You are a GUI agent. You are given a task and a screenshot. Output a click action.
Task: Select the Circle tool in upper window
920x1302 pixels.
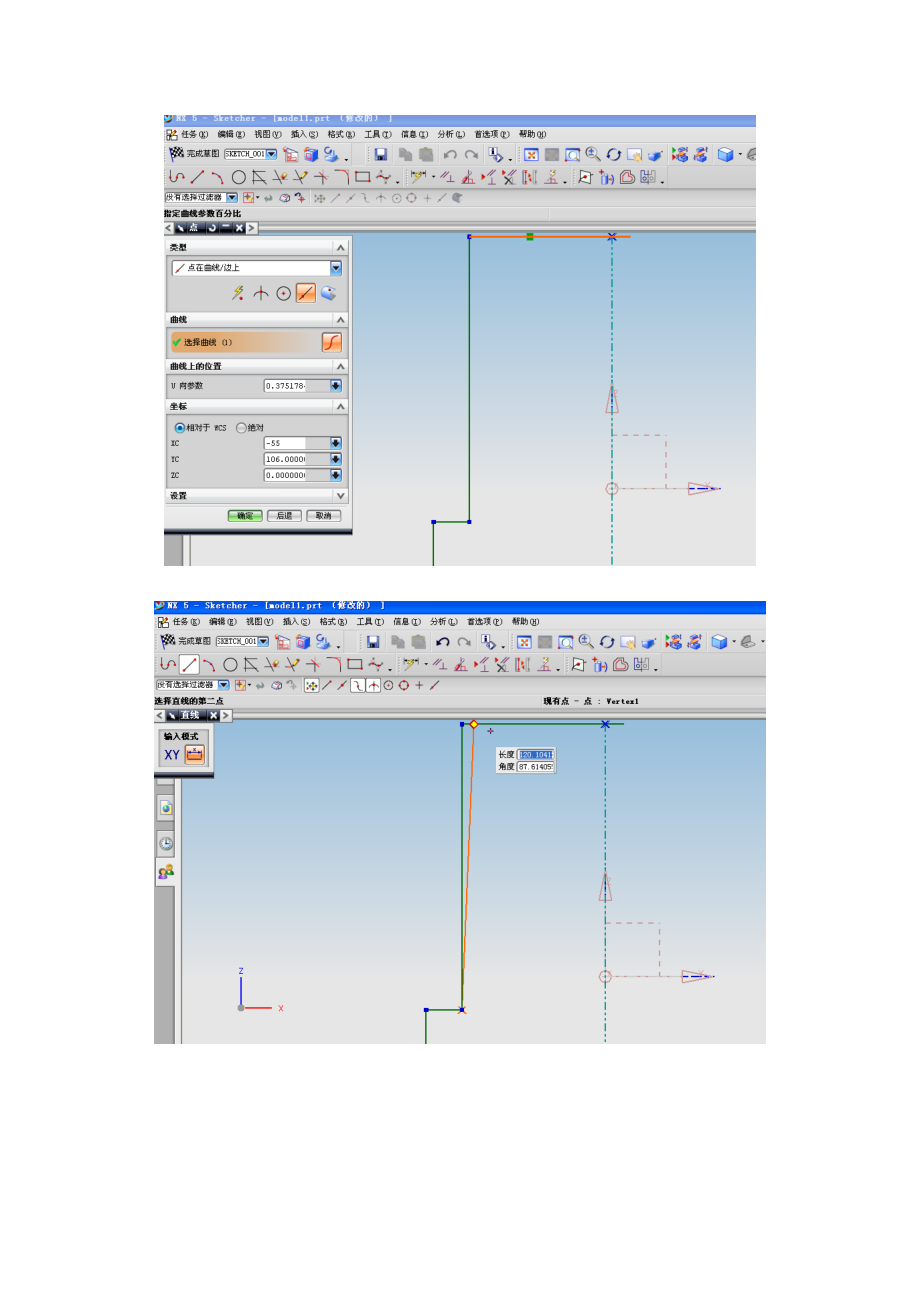coord(238,177)
